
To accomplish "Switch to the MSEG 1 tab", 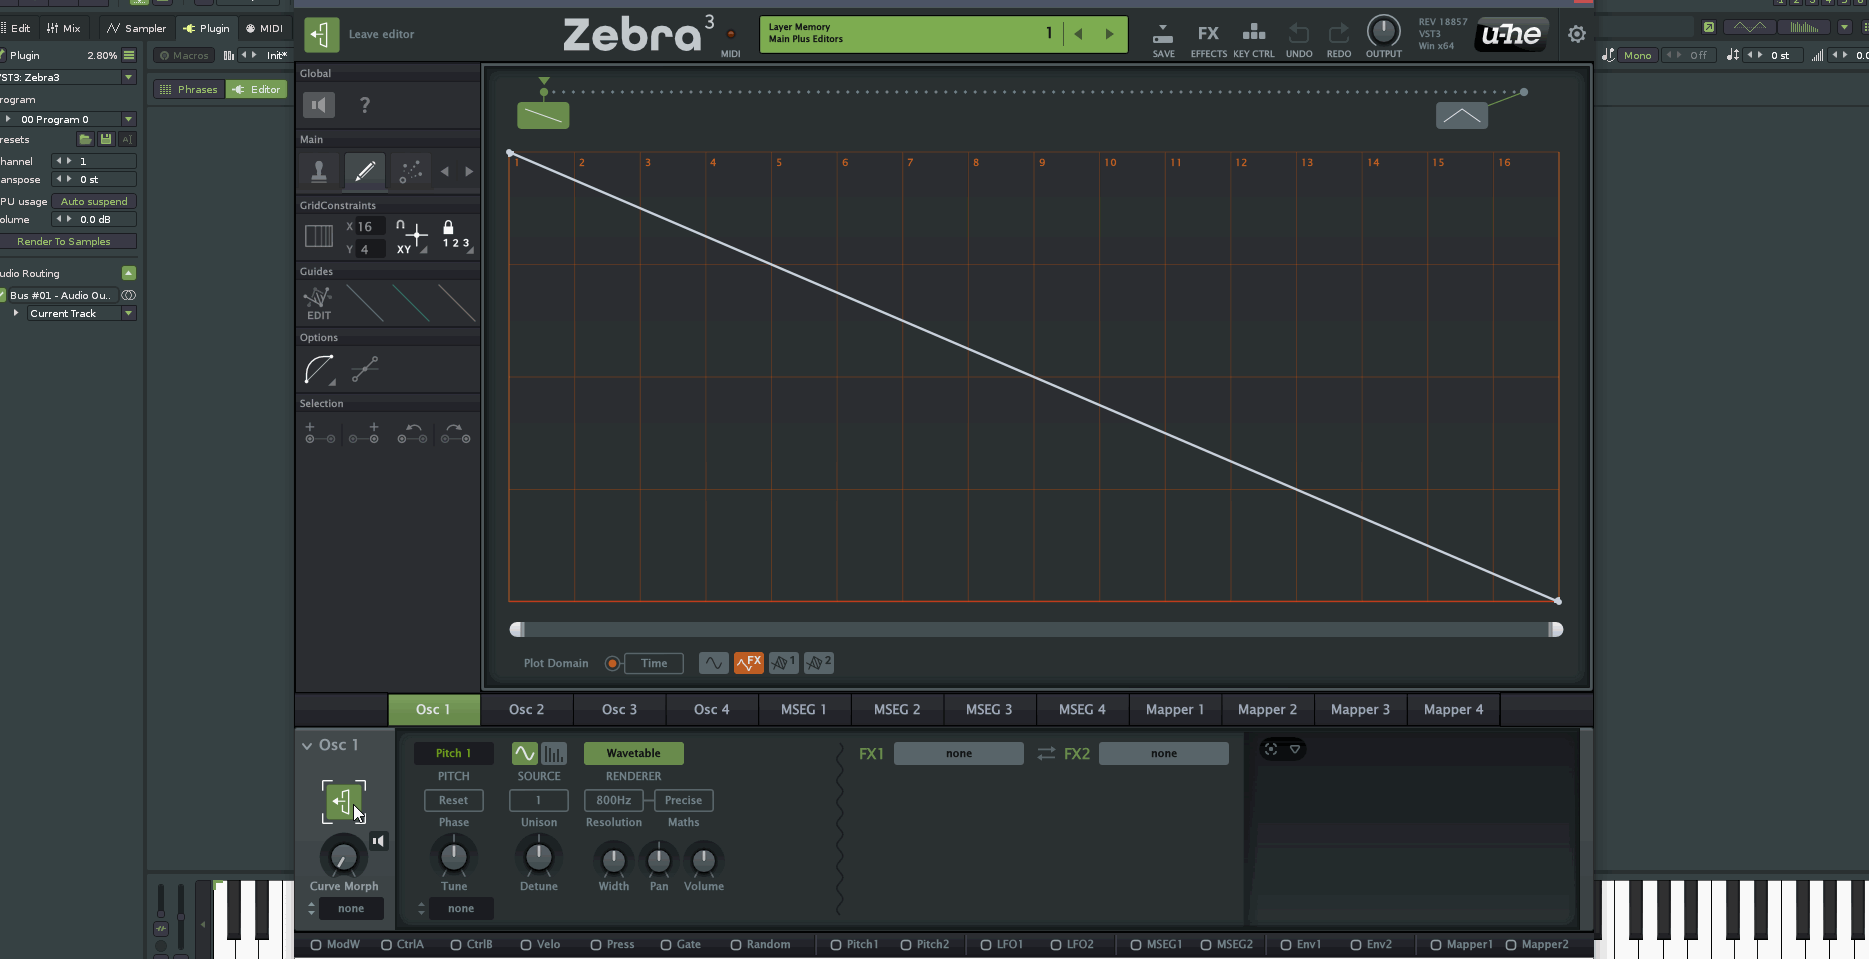I will coord(803,709).
